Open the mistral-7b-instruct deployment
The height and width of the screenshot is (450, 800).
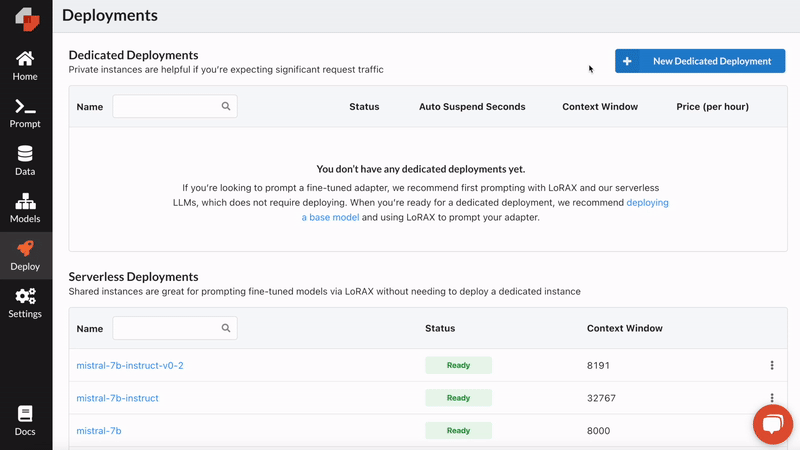point(117,398)
